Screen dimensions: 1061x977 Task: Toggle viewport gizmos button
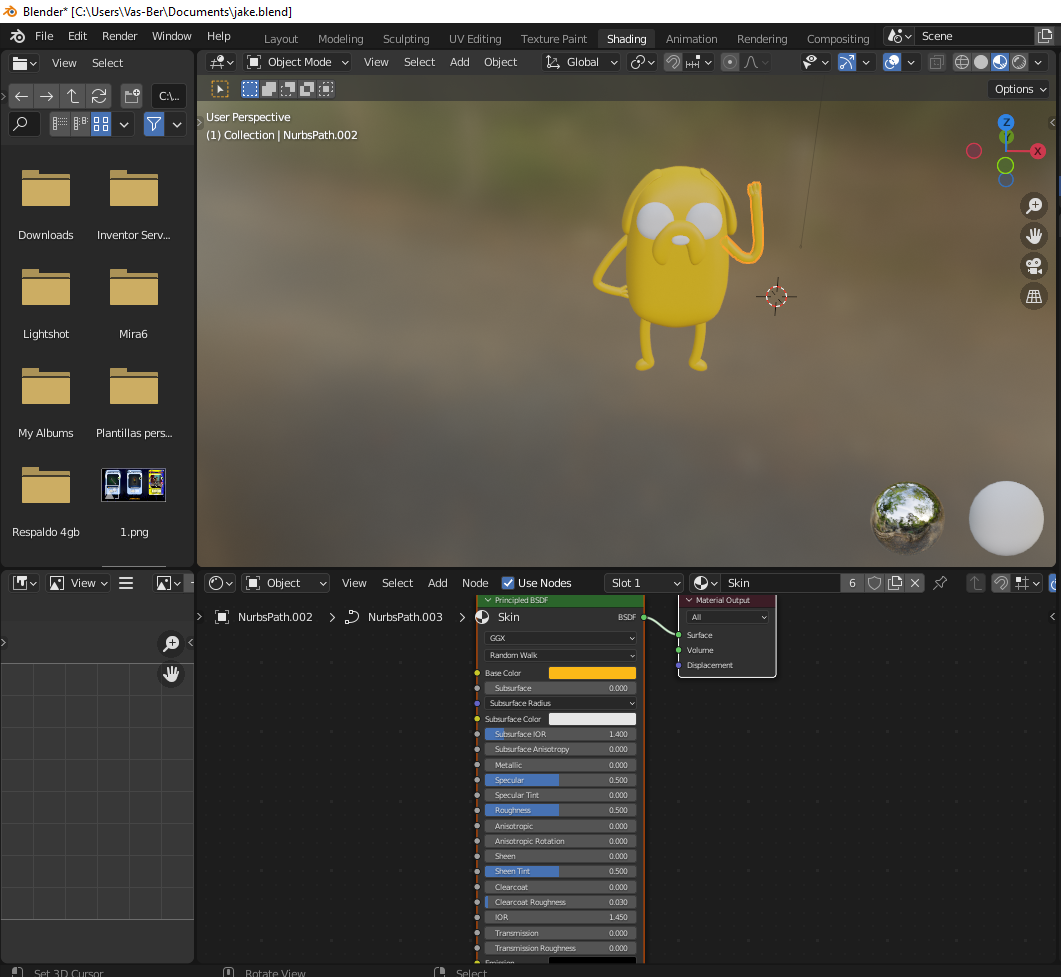(x=846, y=62)
